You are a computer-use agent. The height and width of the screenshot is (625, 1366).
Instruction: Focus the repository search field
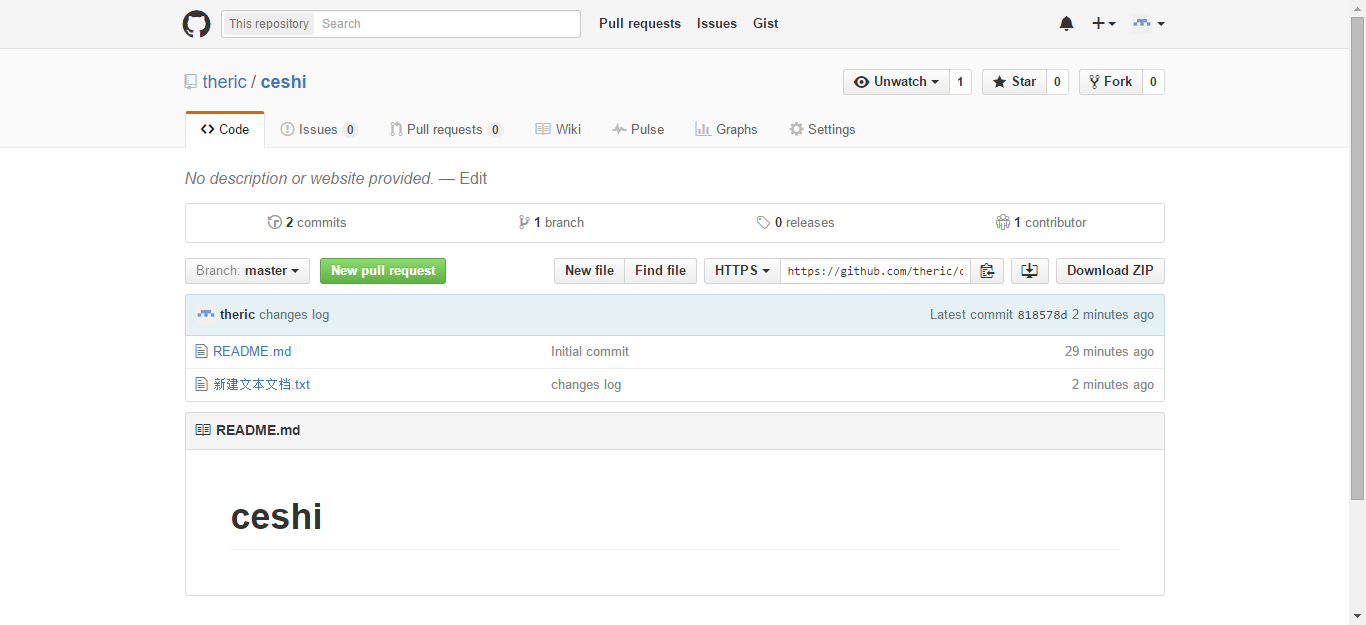pos(447,24)
